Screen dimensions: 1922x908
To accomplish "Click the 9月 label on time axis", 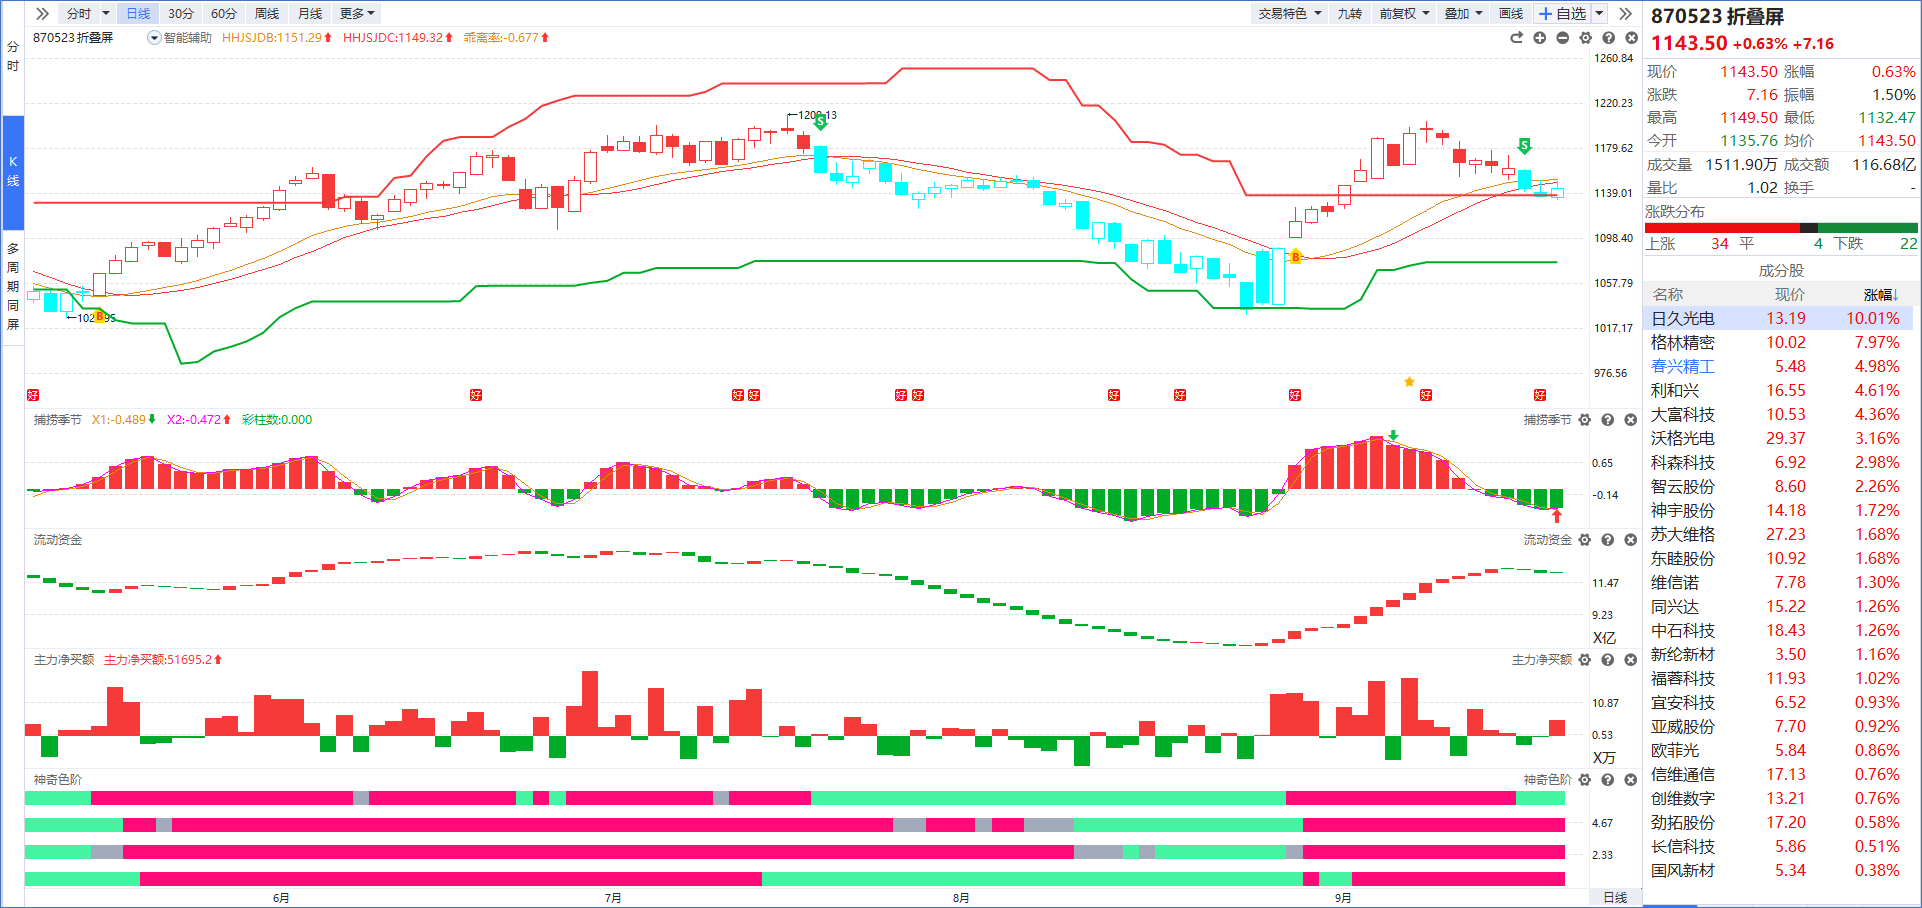I will [x=1343, y=898].
